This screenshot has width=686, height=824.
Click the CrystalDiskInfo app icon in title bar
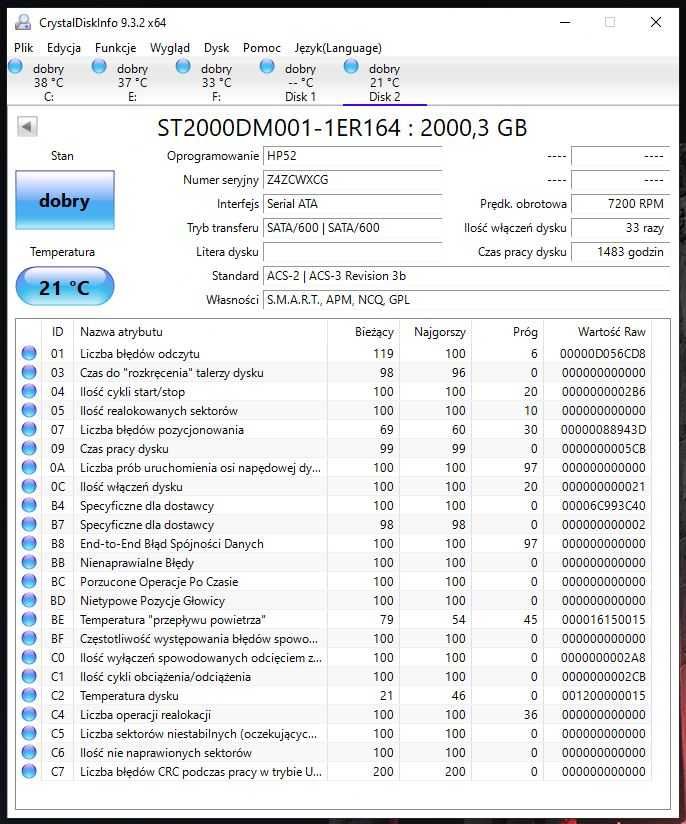[23, 23]
